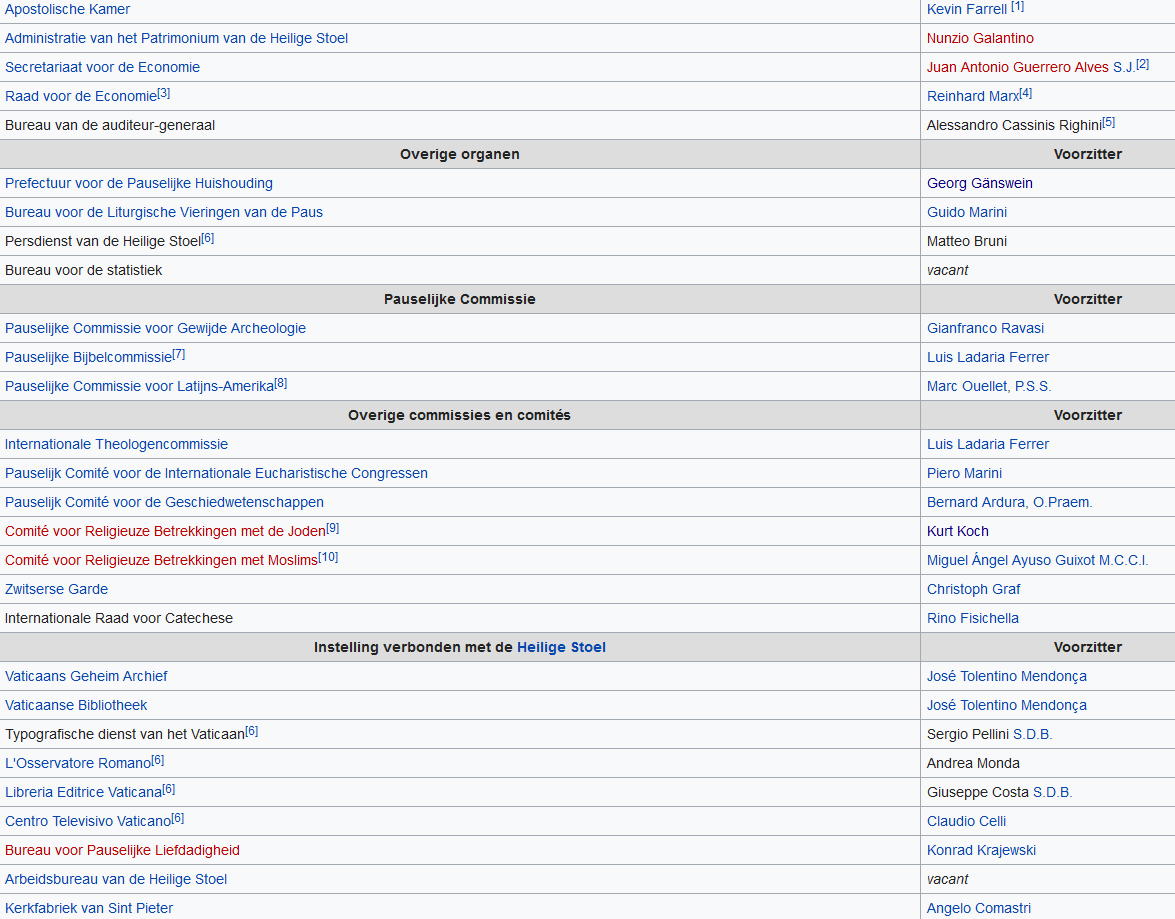Image resolution: width=1175 pixels, height=919 pixels.
Task: Open Comité voor Religieuze Betrekkingen met Moslims
Action: pyautogui.click(x=161, y=561)
